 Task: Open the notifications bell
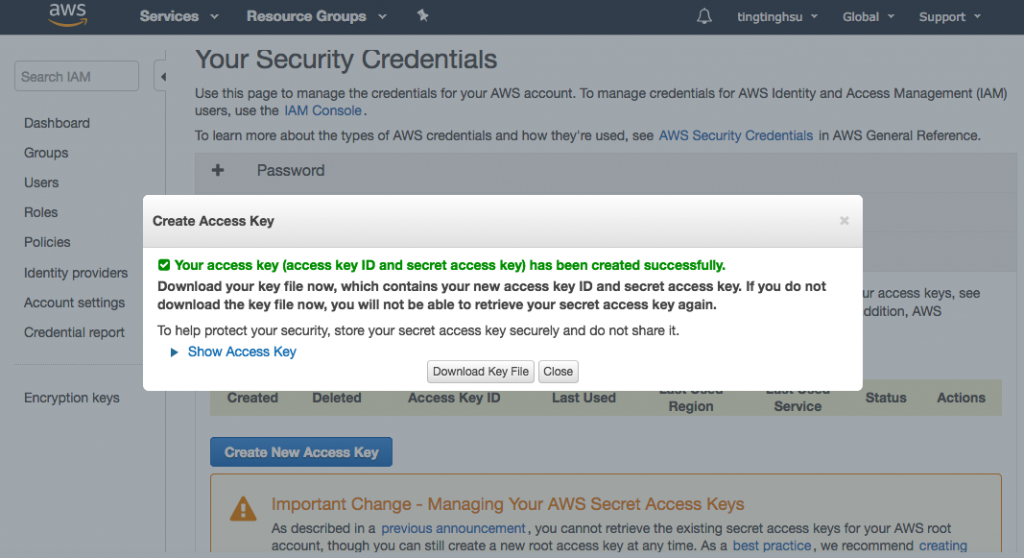(705, 16)
